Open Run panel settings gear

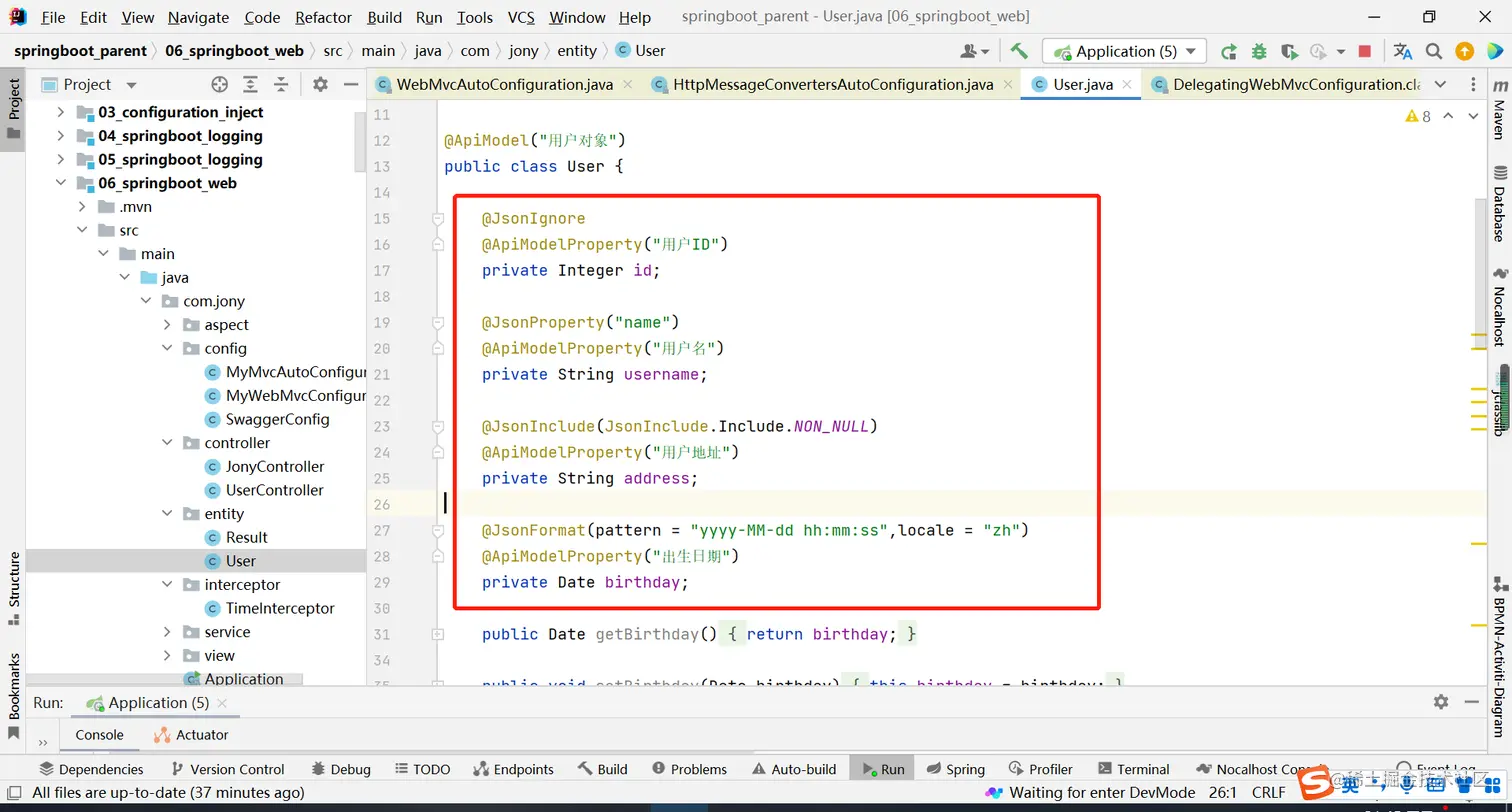1440,702
